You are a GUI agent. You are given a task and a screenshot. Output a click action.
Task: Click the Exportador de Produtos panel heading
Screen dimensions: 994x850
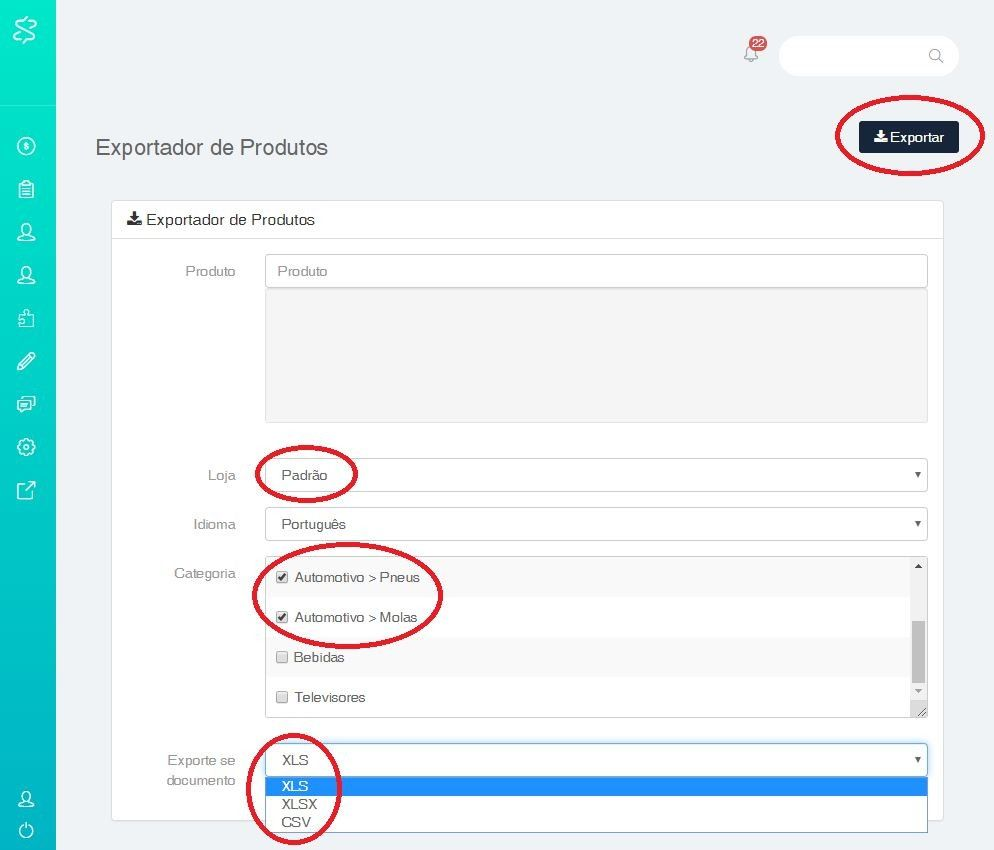click(x=221, y=220)
